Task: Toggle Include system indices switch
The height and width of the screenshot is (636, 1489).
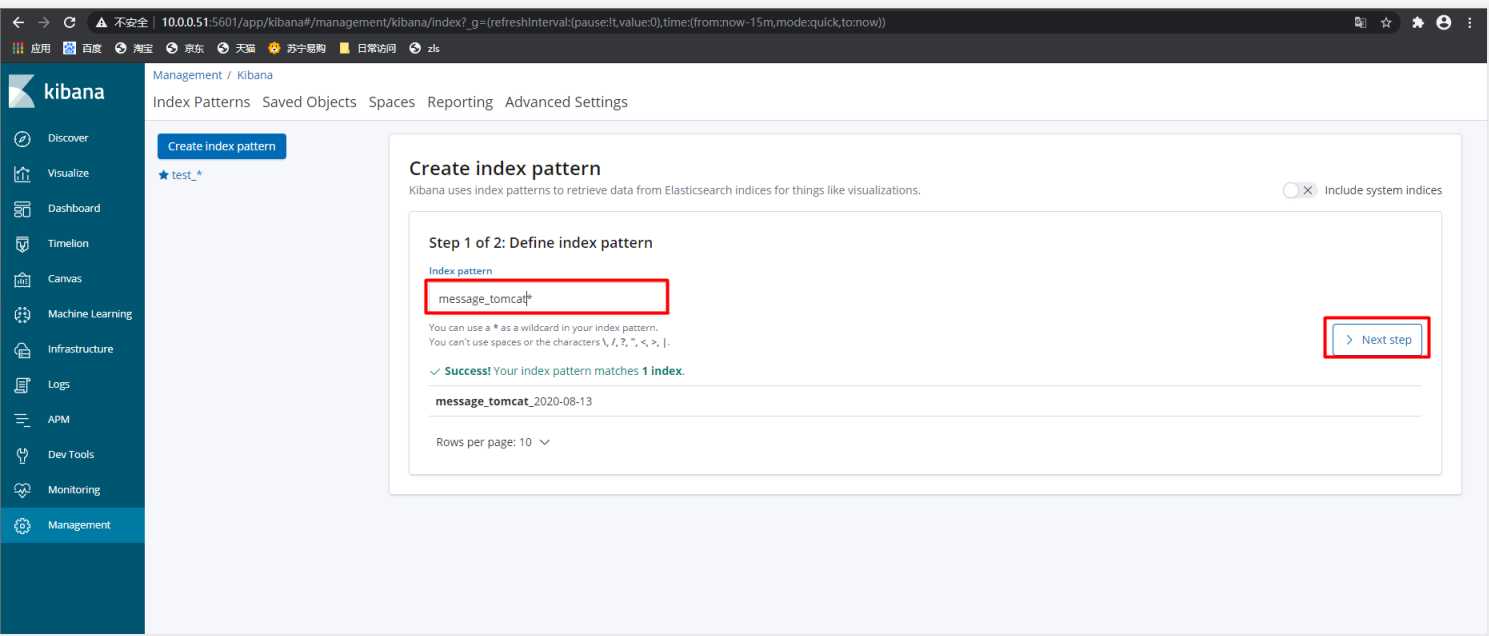Action: click(x=1299, y=190)
